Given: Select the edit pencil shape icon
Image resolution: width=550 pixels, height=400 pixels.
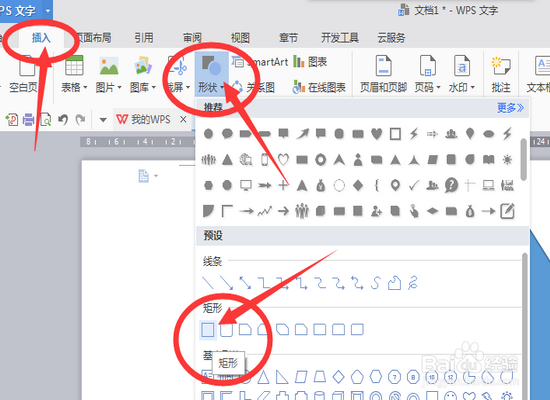Looking at the screenshot, I should coord(507,211).
